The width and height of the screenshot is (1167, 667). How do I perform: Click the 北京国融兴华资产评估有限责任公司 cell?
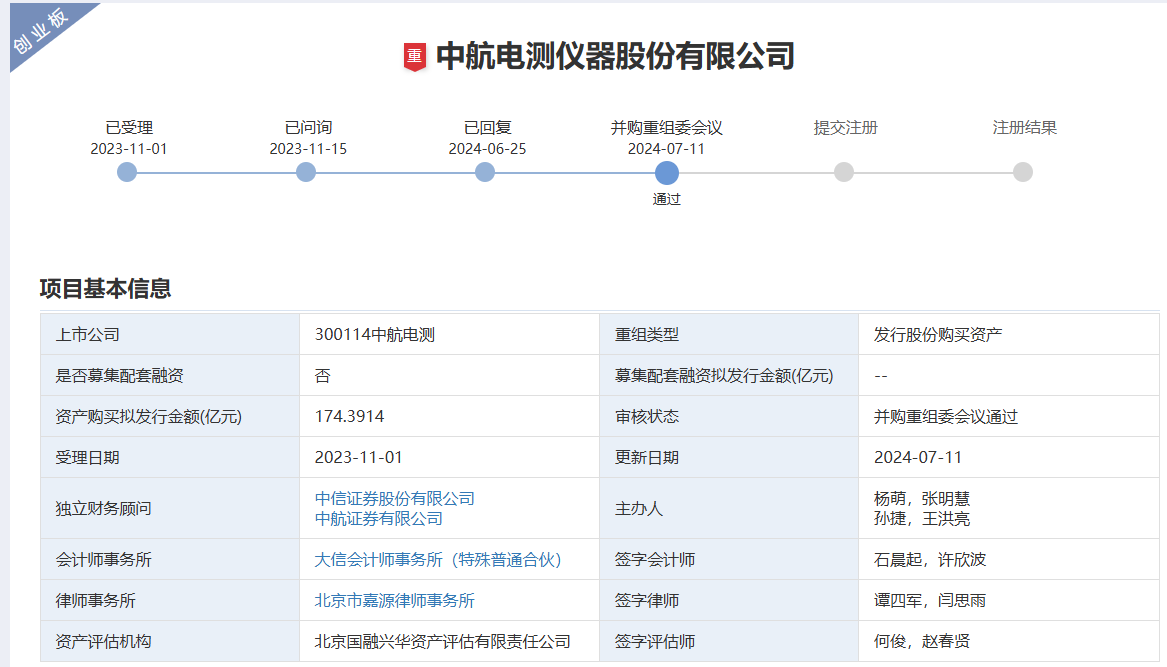pyautogui.click(x=443, y=642)
